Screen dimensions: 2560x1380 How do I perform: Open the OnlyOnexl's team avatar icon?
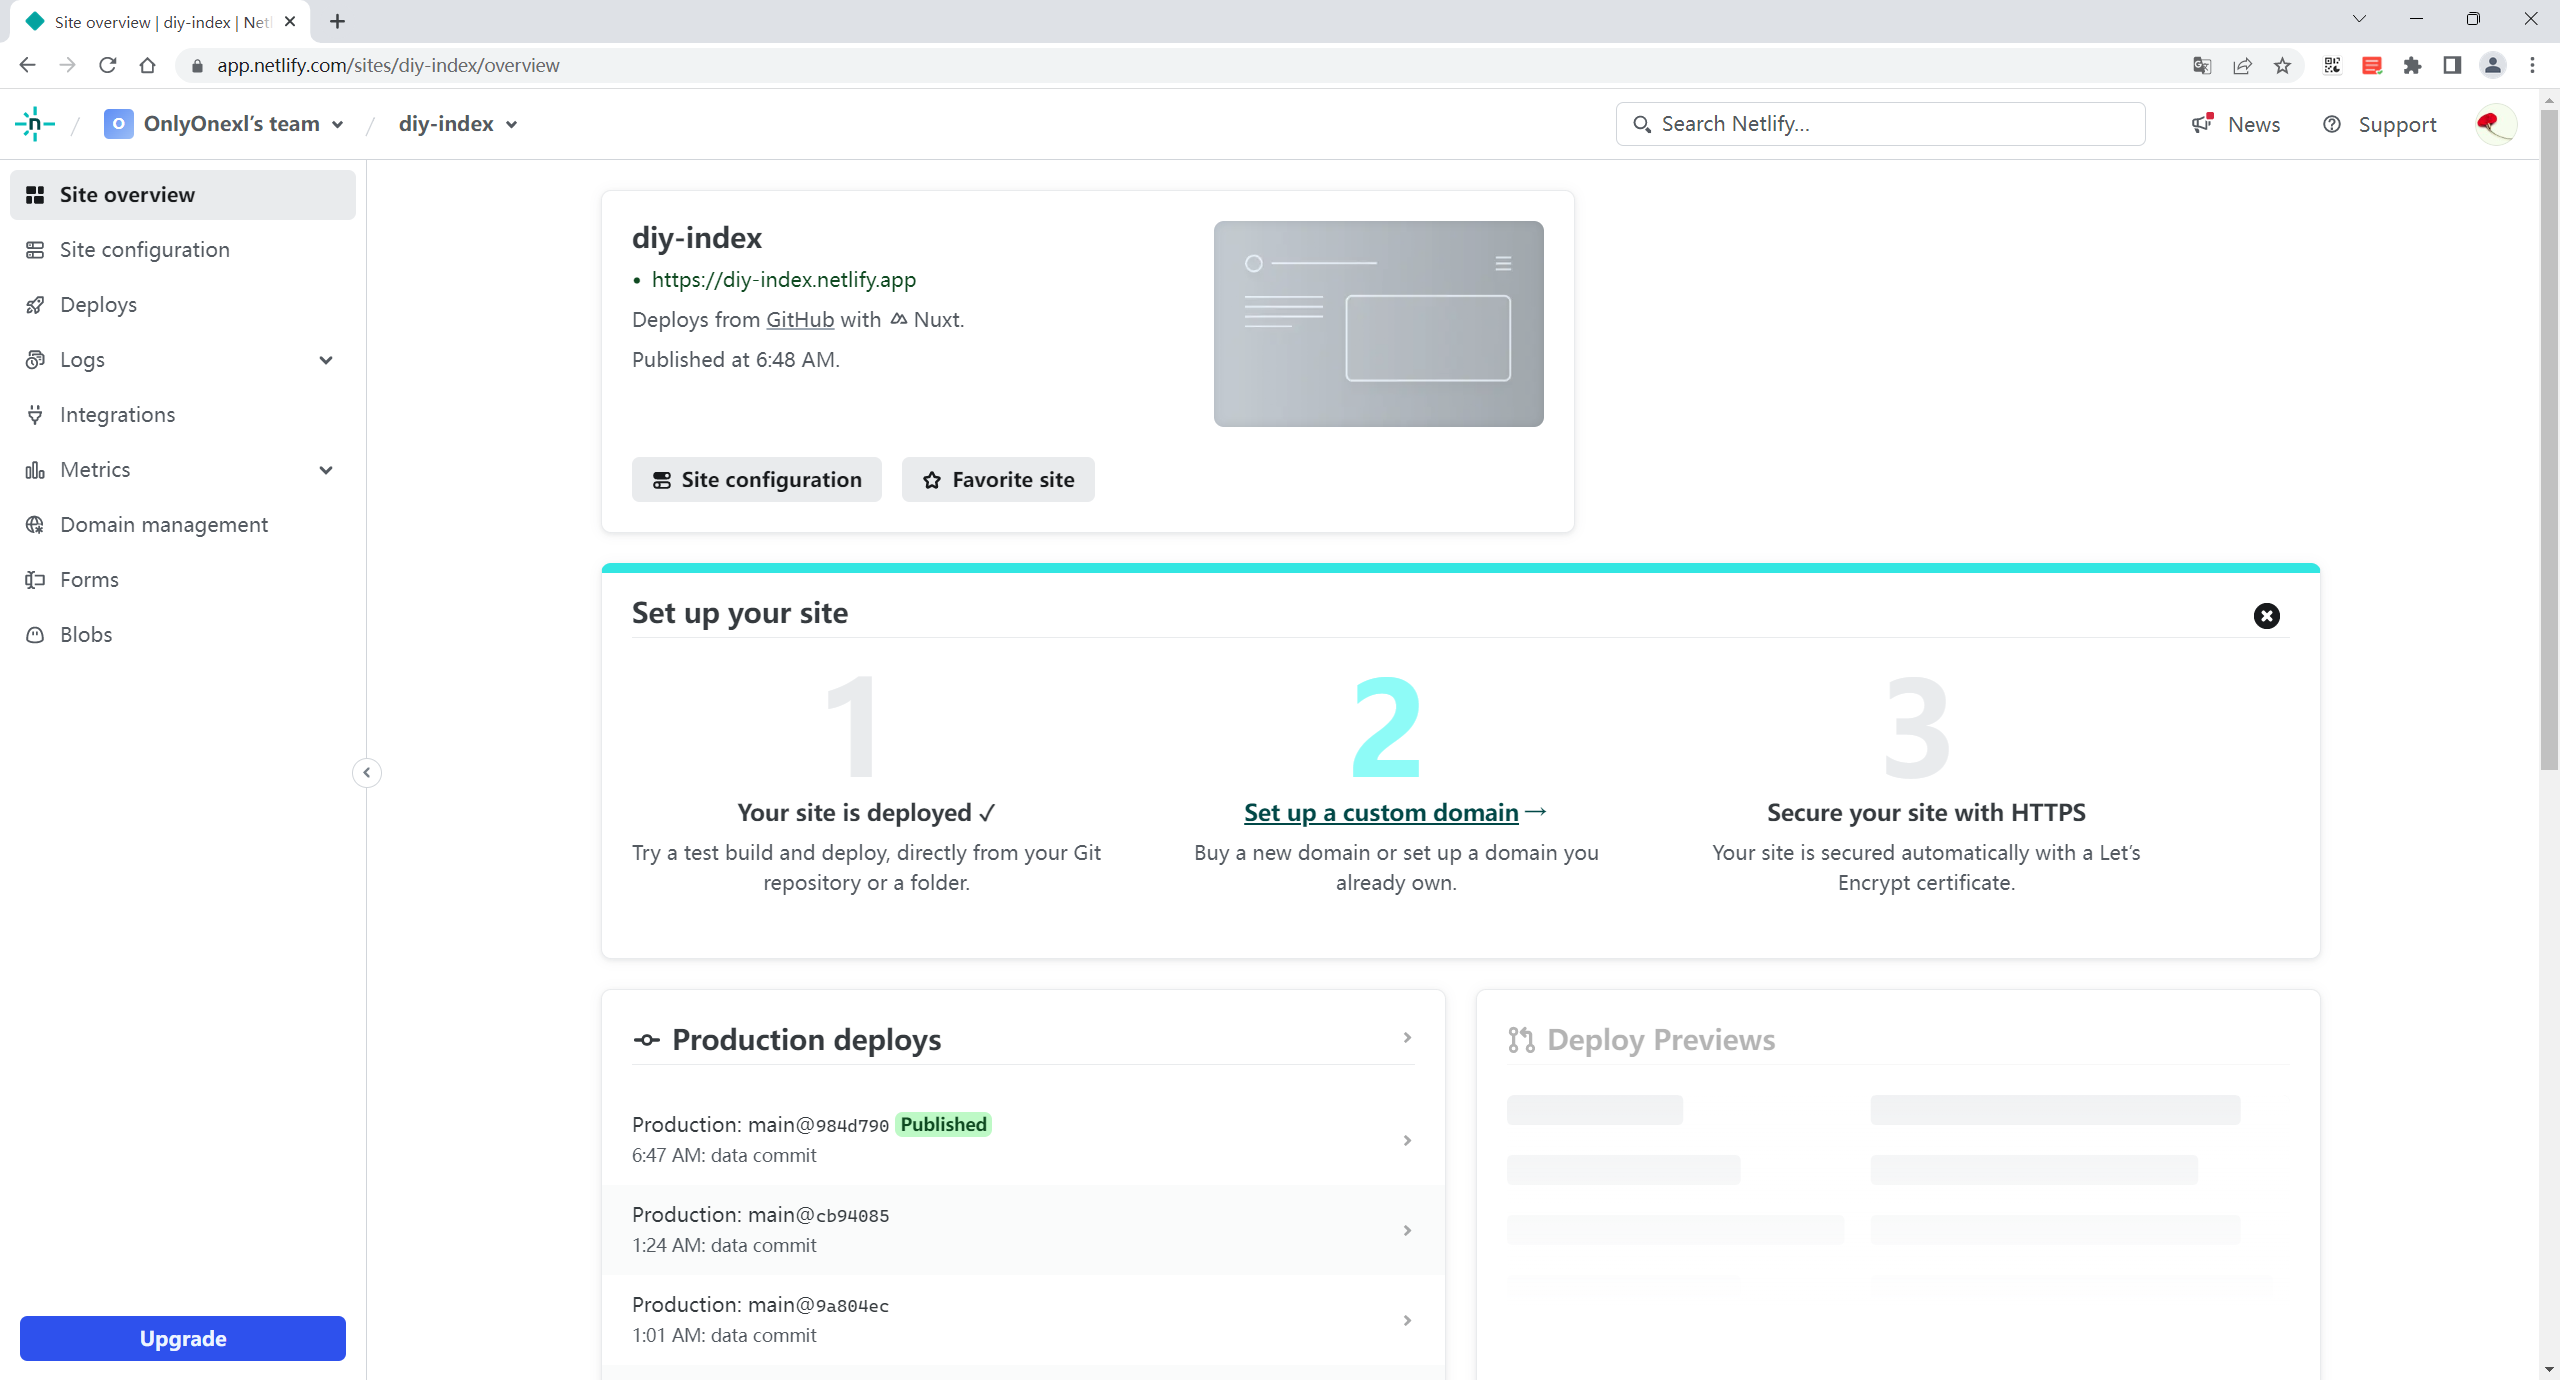pos(118,124)
